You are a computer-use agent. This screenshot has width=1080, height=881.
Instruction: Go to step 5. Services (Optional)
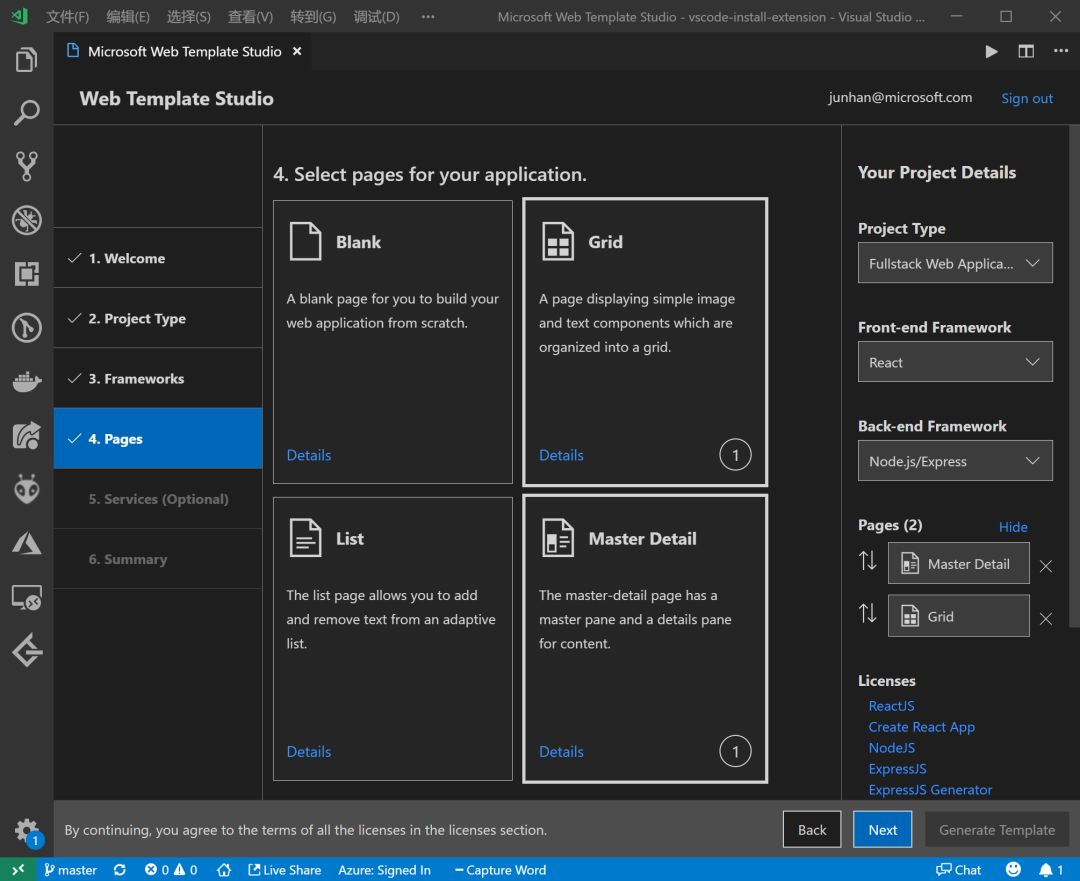click(158, 499)
